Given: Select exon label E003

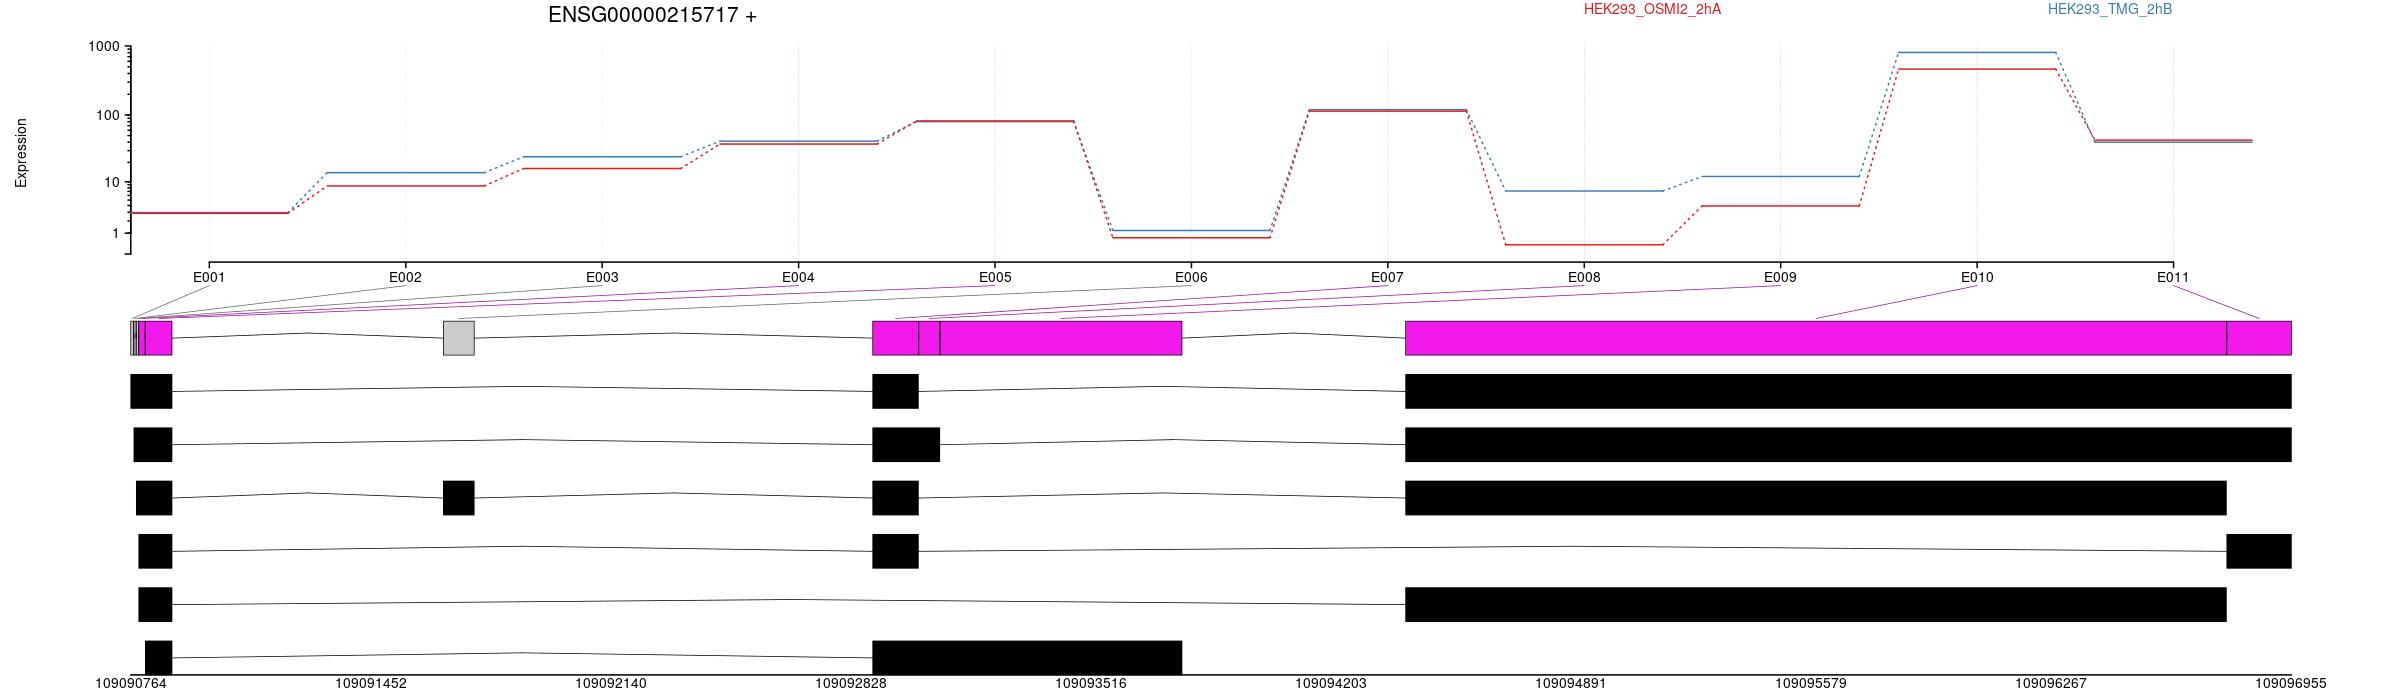Looking at the screenshot, I should tap(602, 277).
